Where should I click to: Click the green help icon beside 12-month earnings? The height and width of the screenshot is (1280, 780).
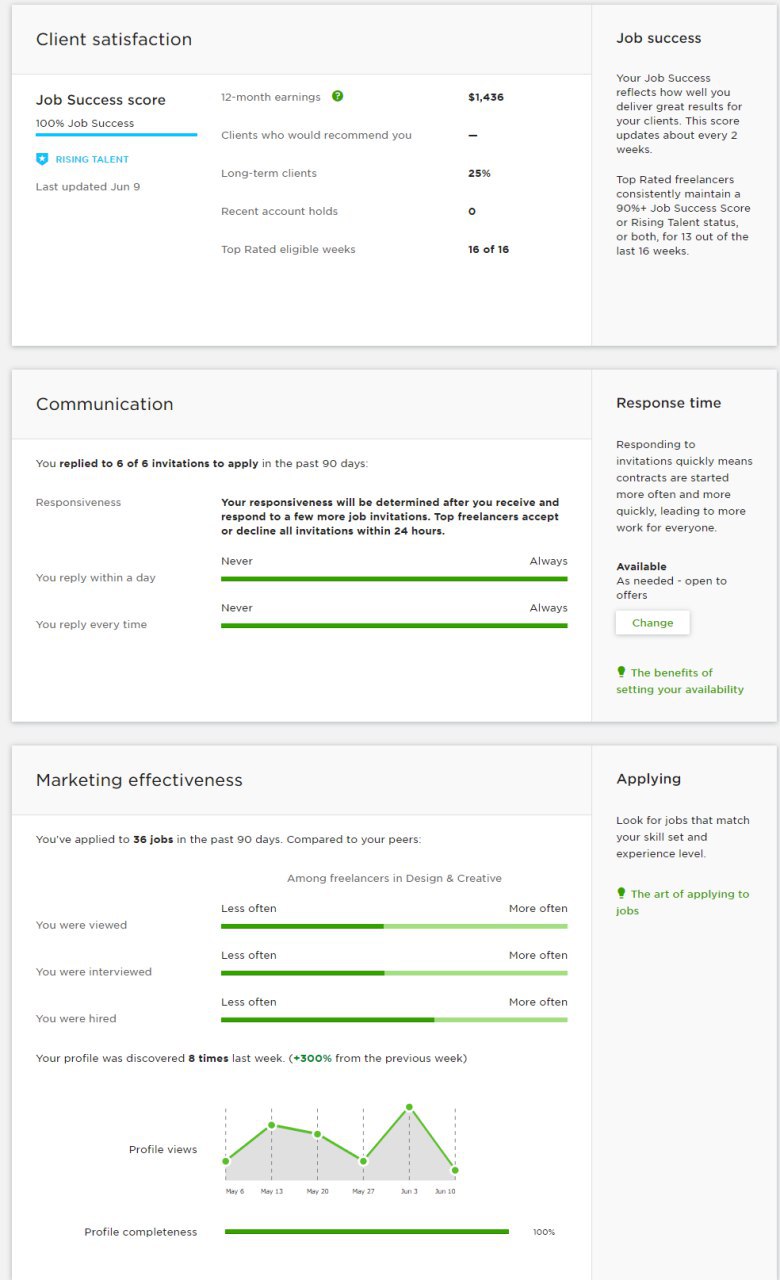point(337,97)
